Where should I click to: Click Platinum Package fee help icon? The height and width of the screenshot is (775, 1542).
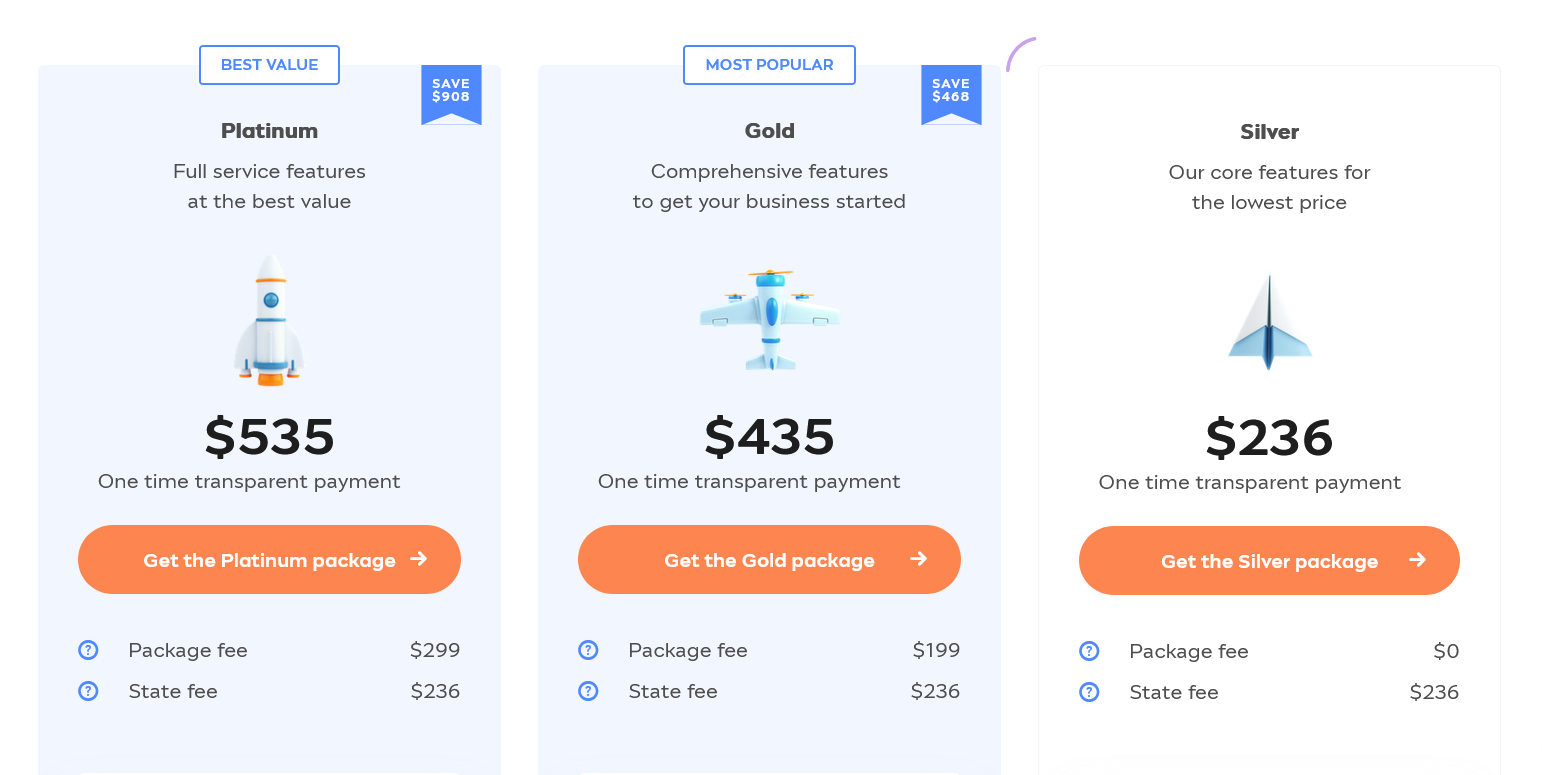[88, 650]
